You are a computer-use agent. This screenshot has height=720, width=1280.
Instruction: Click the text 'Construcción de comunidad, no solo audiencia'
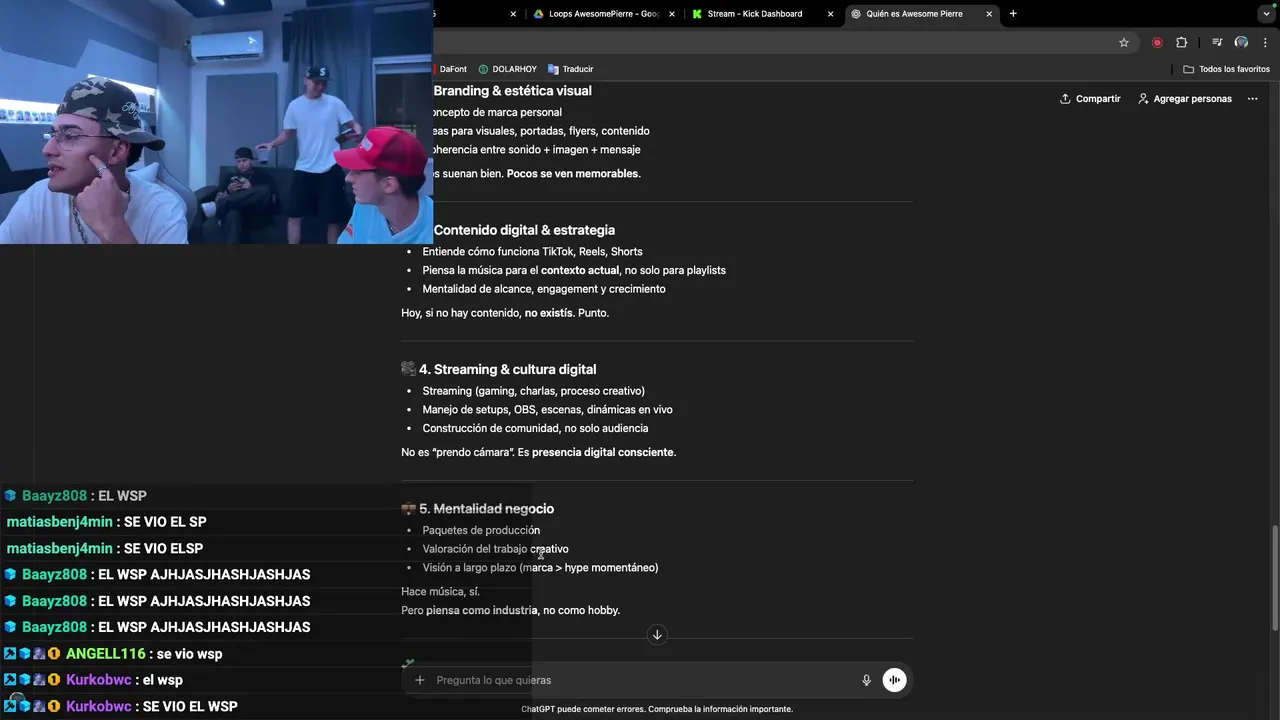(535, 428)
